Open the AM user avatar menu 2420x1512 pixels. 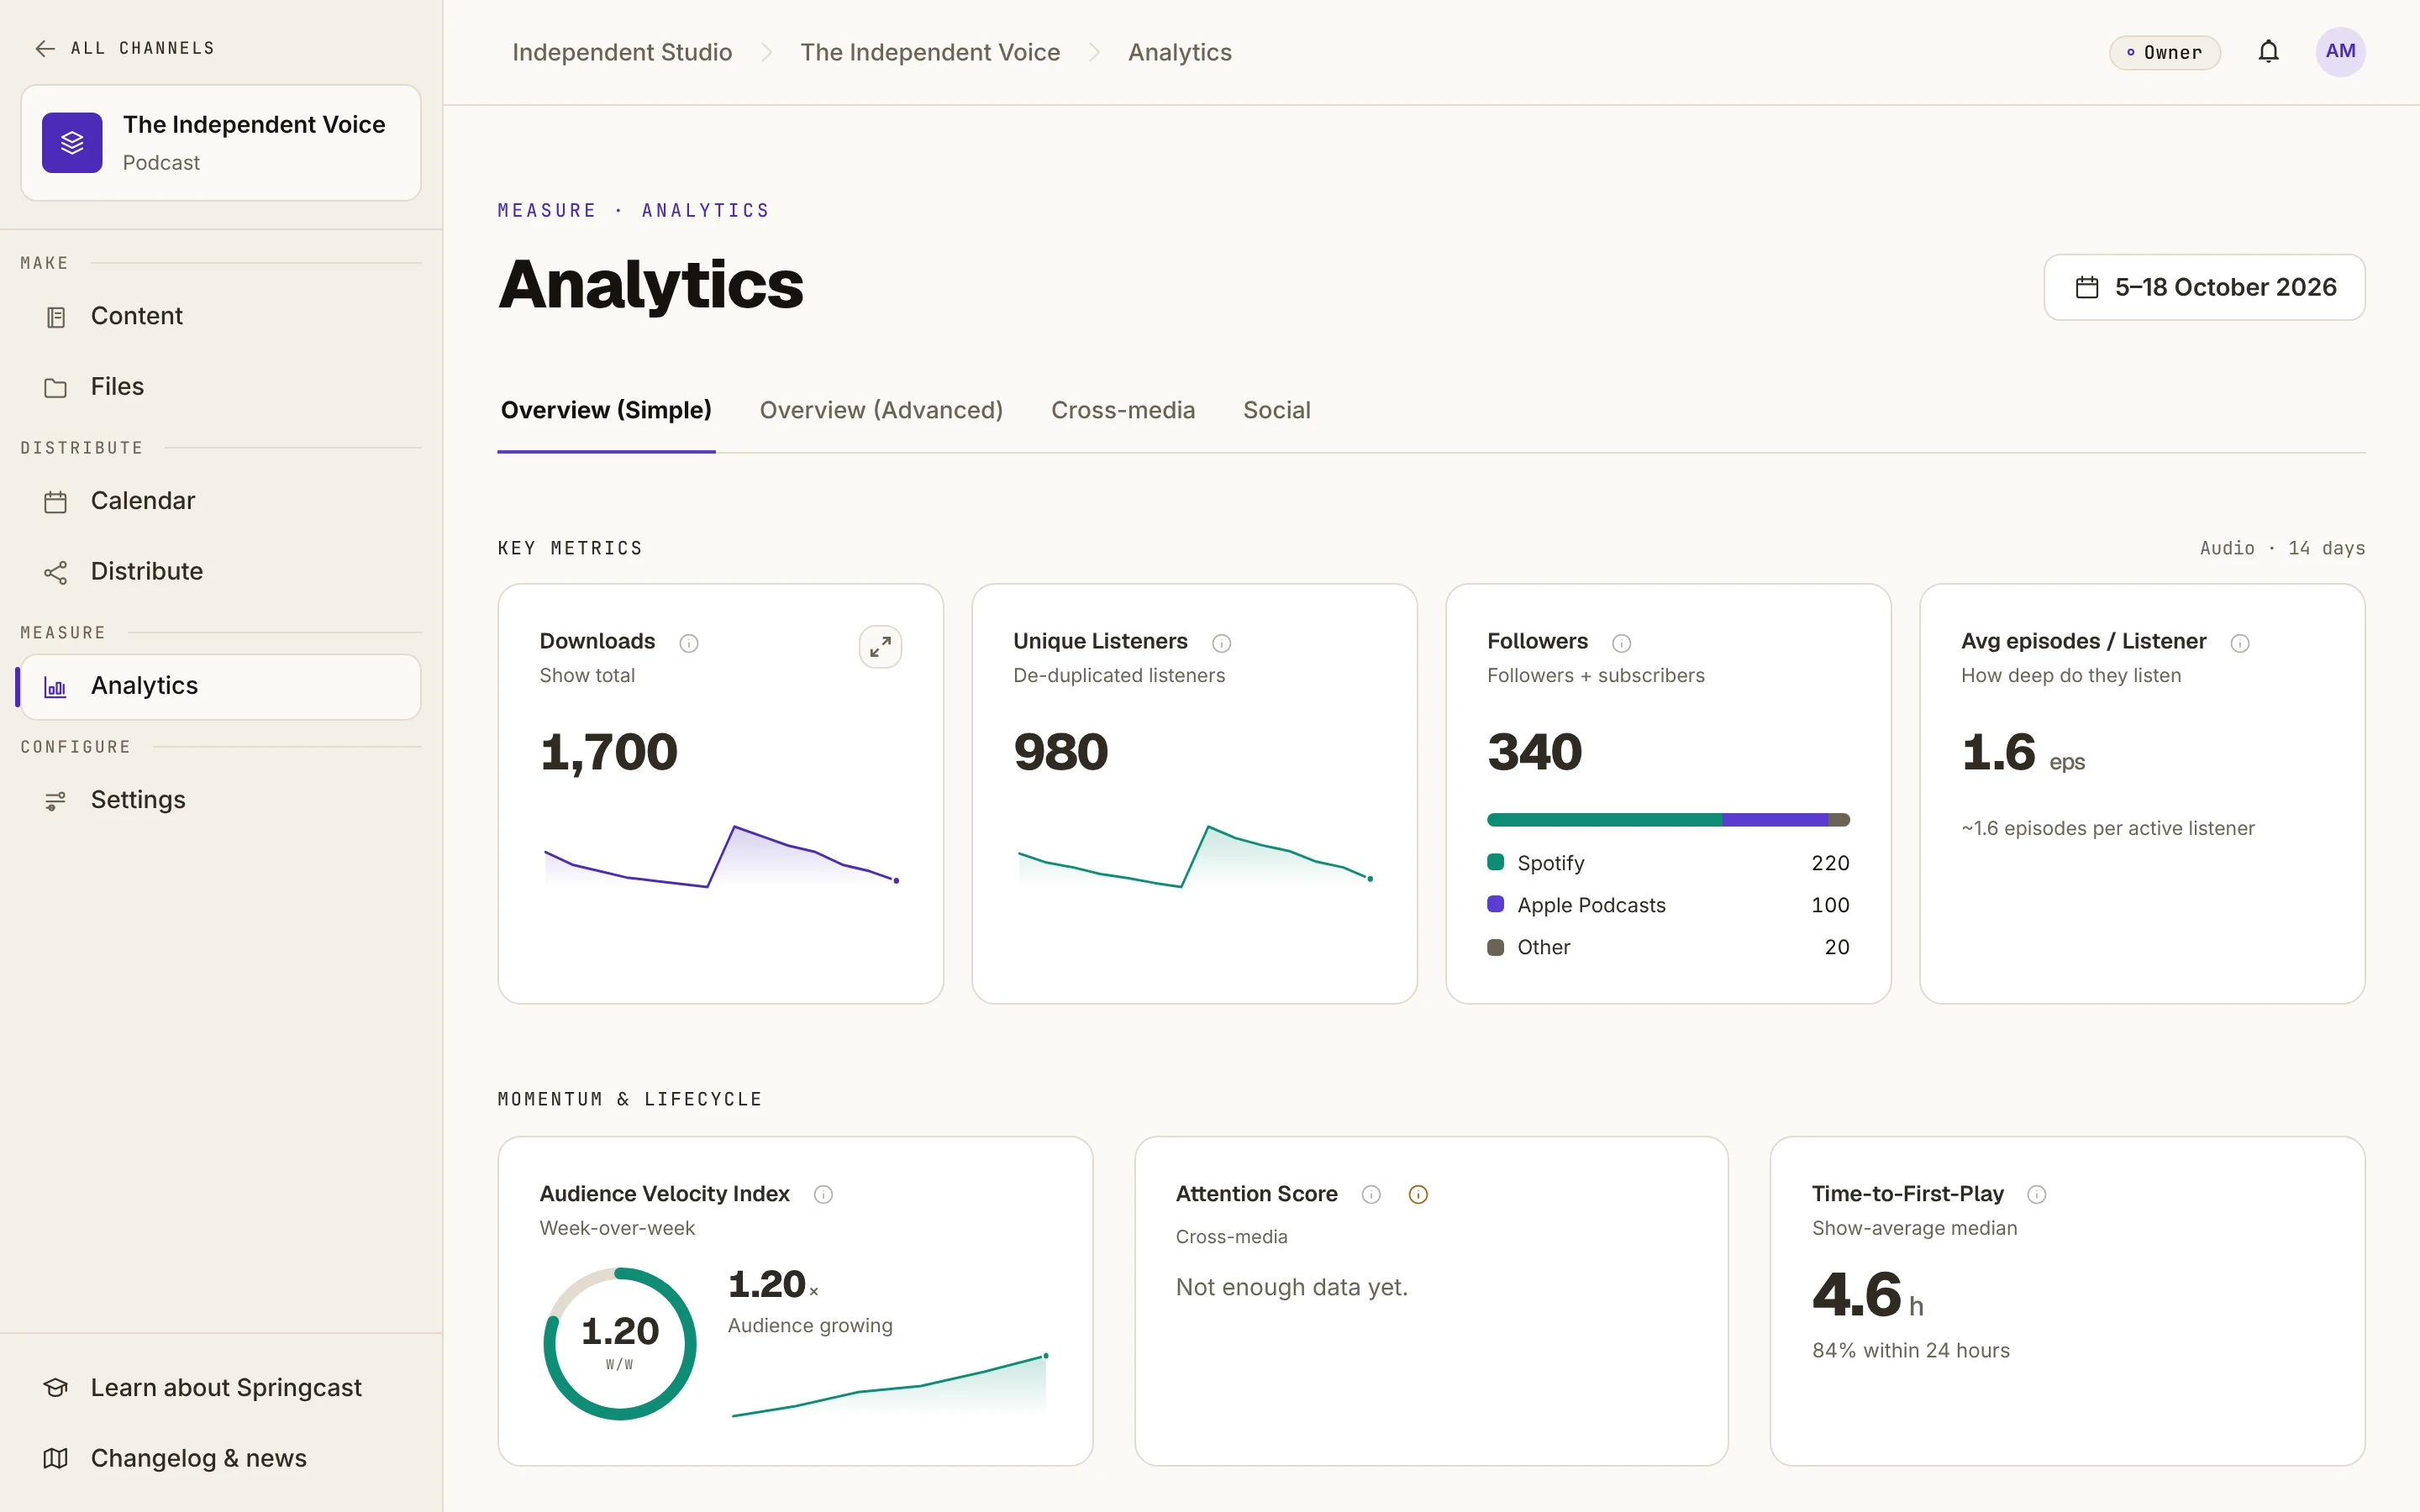pyautogui.click(x=2339, y=52)
